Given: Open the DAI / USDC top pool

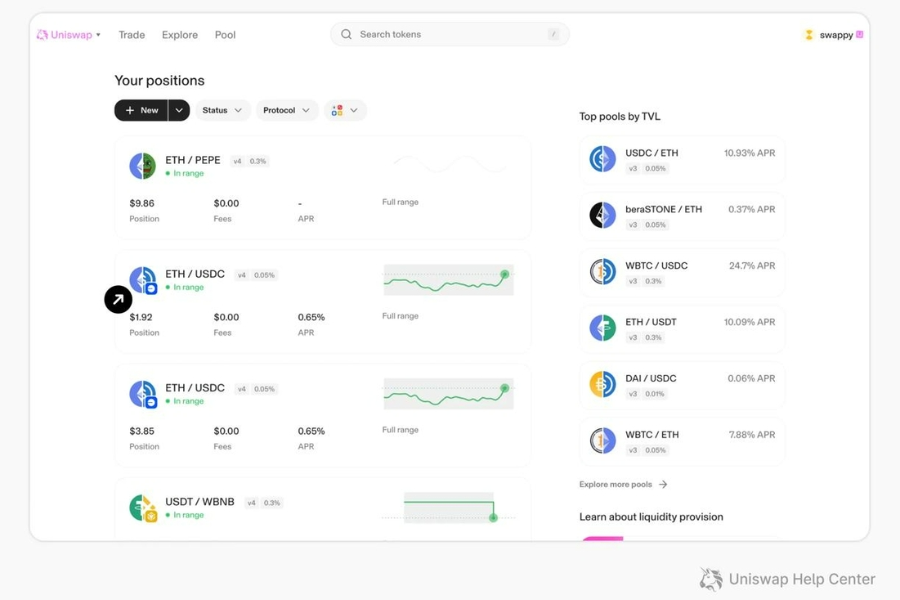Looking at the screenshot, I should [x=682, y=385].
